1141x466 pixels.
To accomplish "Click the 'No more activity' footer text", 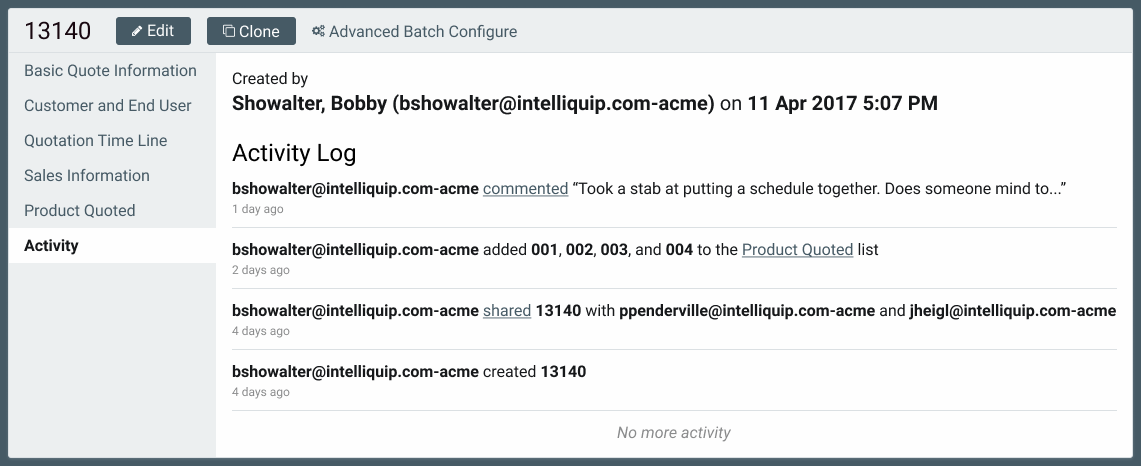I will click(674, 433).
